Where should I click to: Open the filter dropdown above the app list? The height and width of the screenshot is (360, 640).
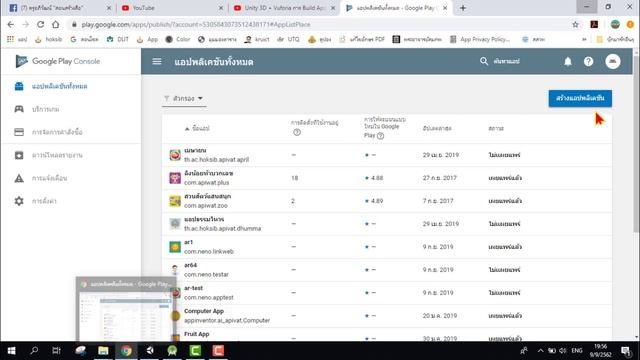coord(184,98)
